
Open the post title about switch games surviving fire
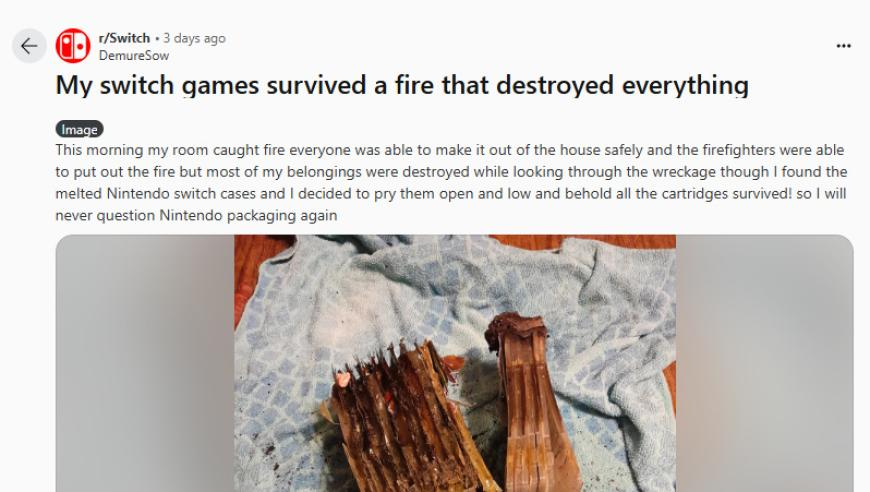coord(402,85)
